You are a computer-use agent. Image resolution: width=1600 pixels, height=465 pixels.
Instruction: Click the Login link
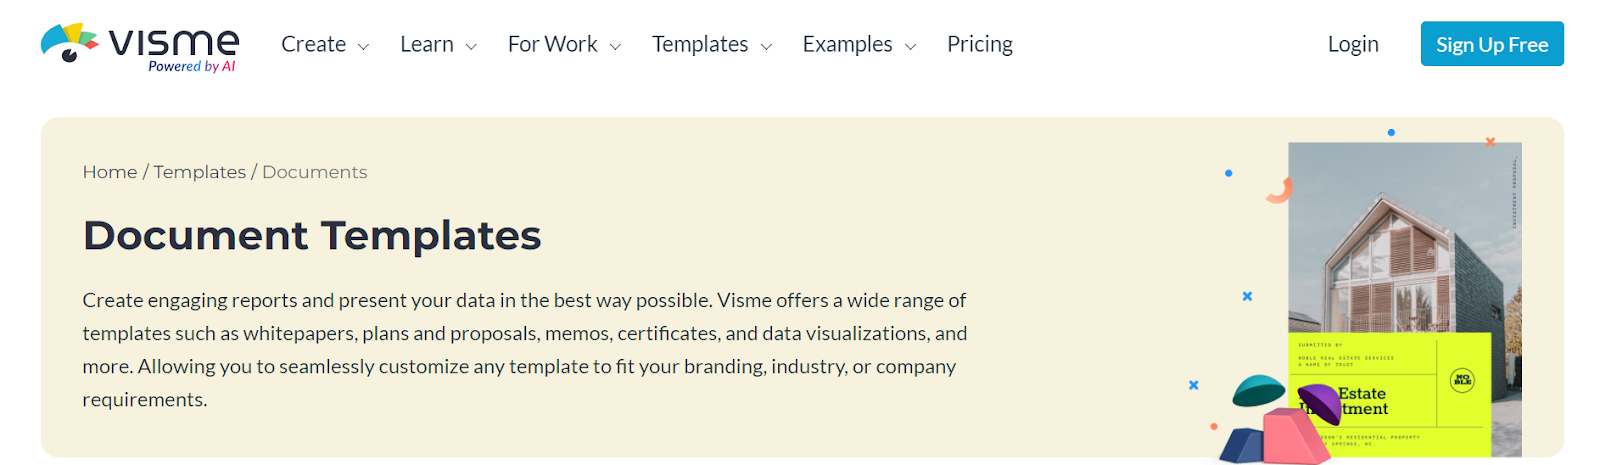(1353, 44)
